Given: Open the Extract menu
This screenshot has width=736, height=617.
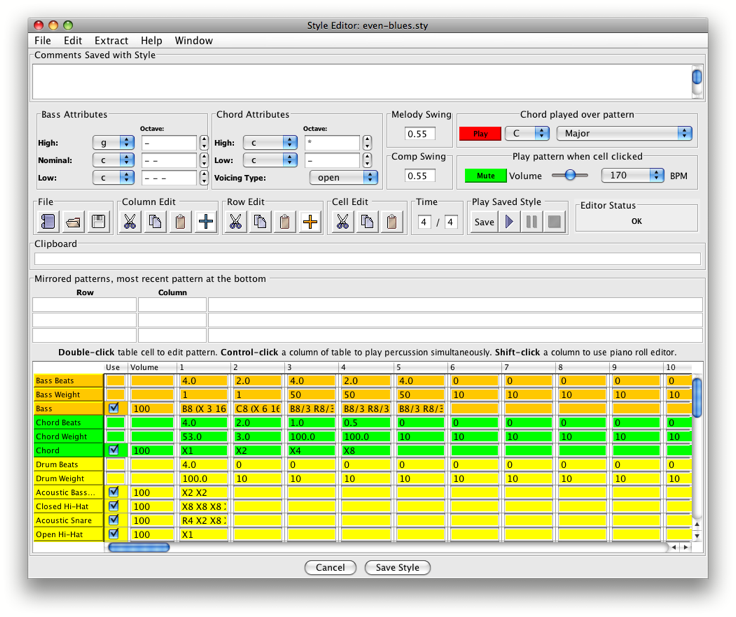Looking at the screenshot, I should click(111, 41).
